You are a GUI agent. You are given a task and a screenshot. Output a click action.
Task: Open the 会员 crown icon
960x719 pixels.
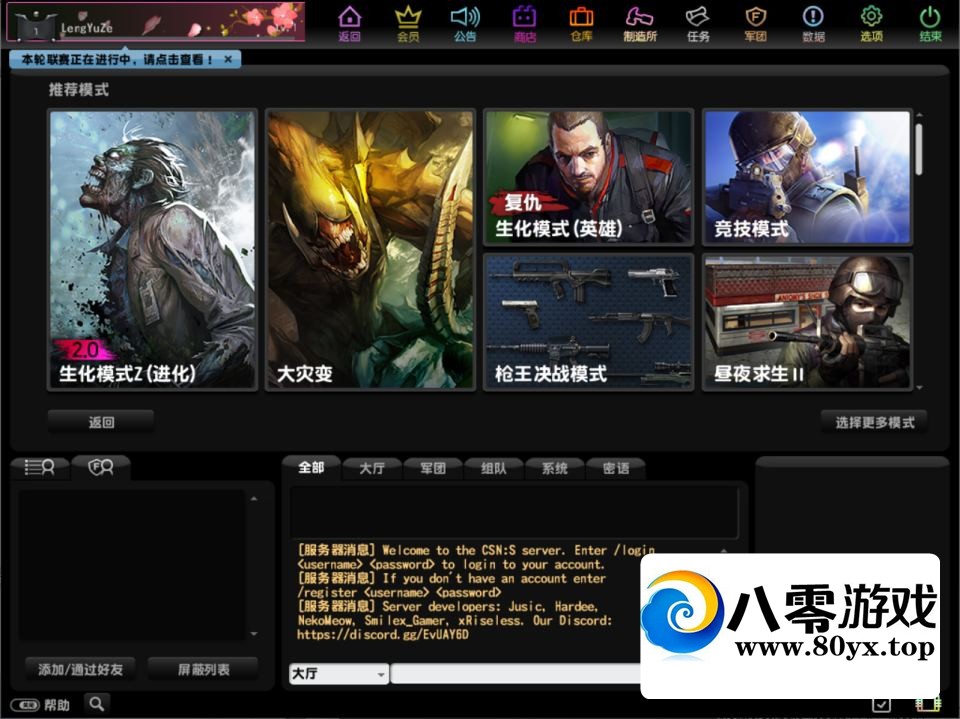point(408,24)
